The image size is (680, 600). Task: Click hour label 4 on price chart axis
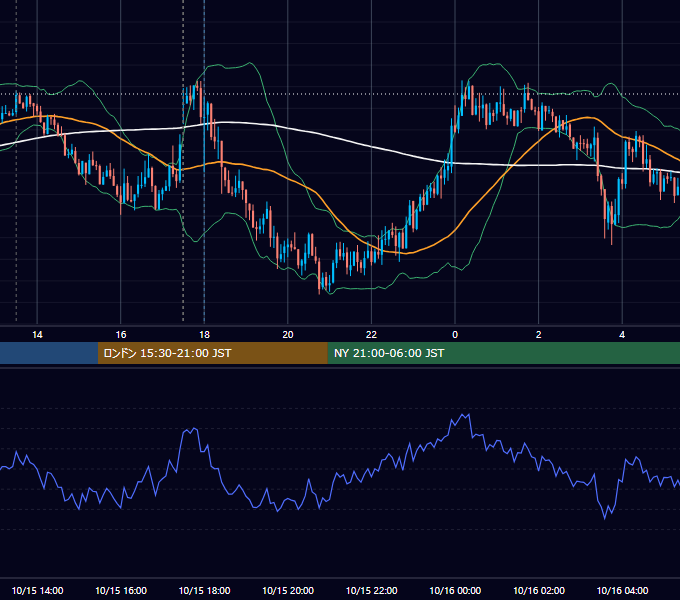click(x=622, y=335)
